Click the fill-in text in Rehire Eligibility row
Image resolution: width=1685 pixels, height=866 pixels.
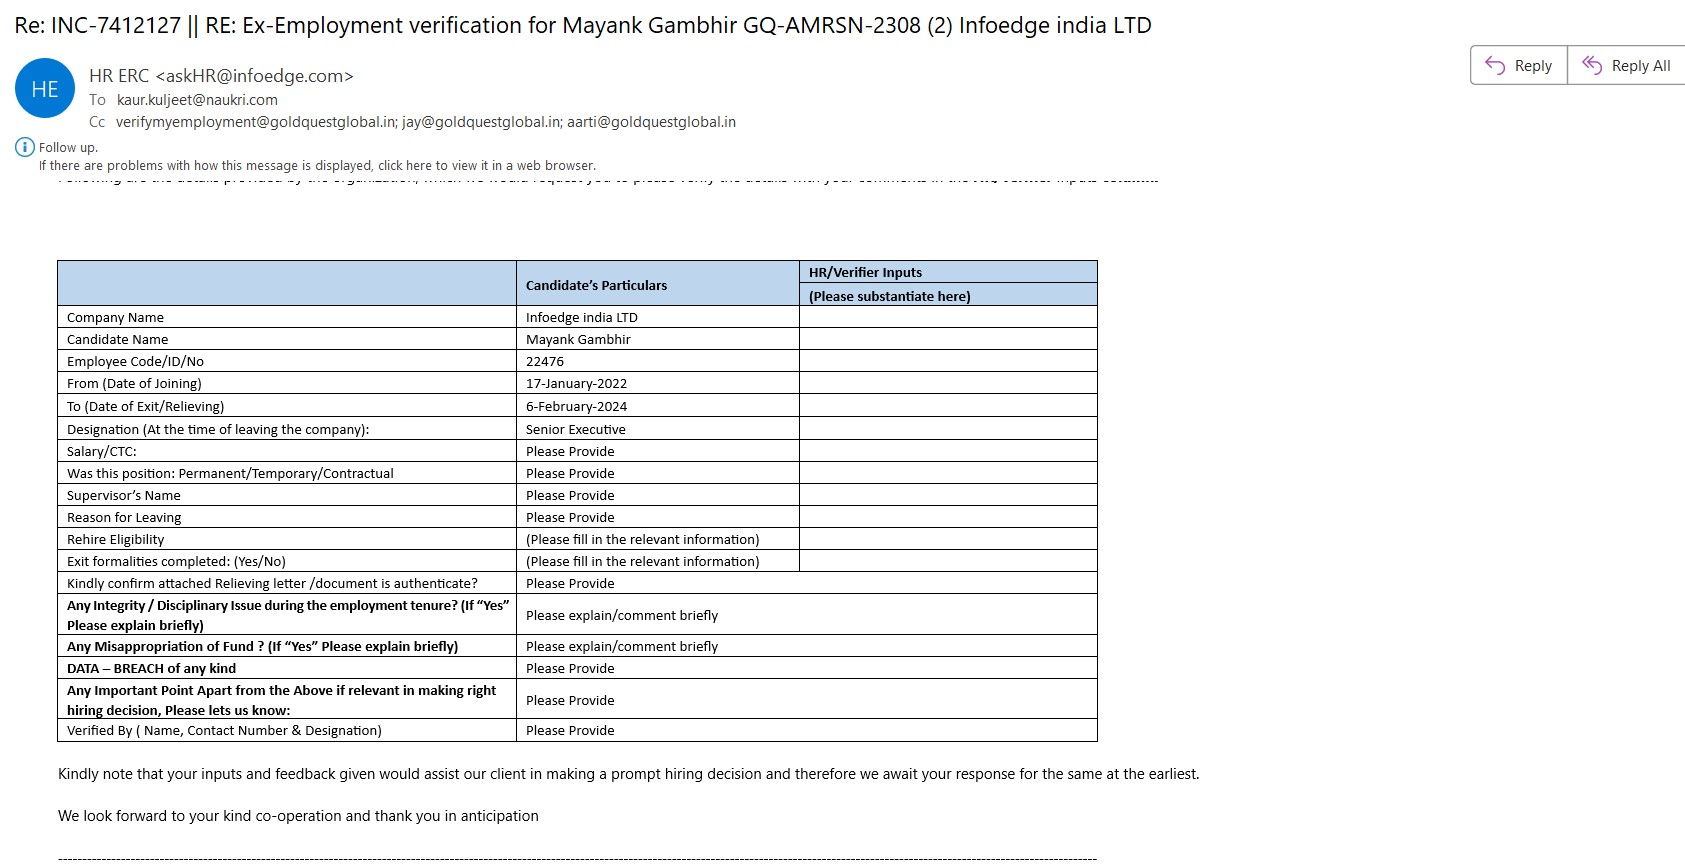642,539
